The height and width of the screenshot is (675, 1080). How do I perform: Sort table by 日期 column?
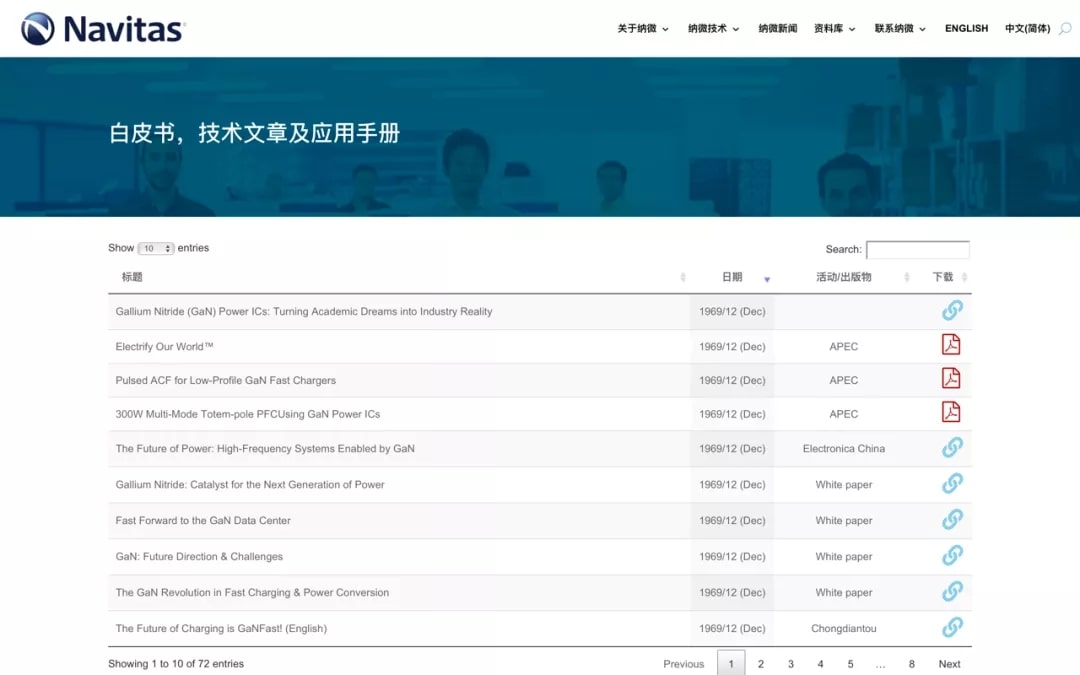pos(733,277)
